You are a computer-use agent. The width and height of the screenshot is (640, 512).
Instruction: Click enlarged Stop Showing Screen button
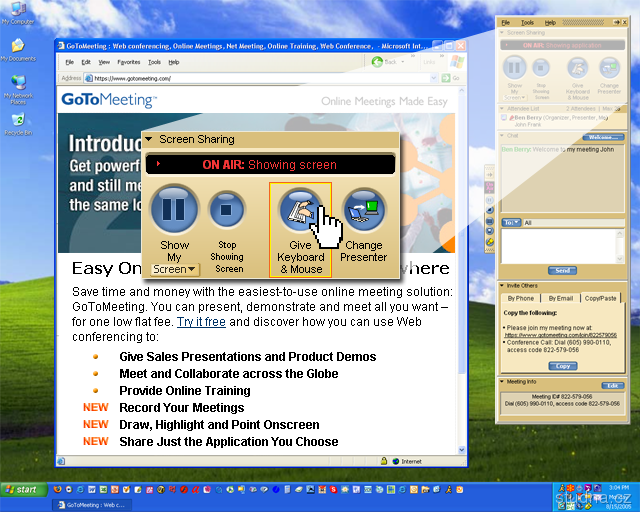227,210
